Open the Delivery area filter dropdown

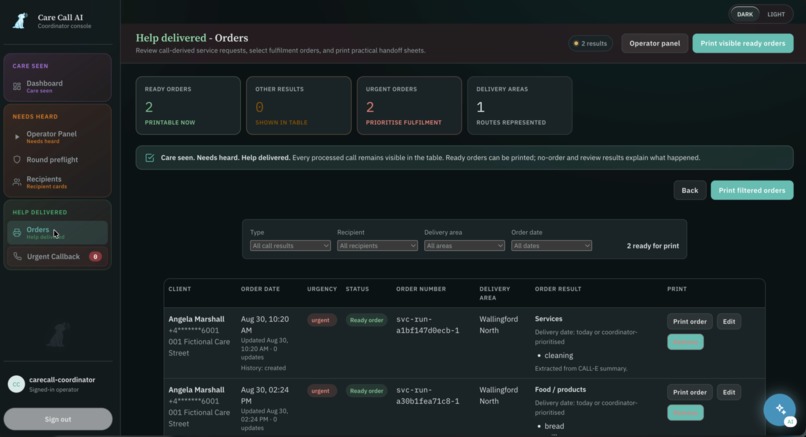tap(464, 246)
